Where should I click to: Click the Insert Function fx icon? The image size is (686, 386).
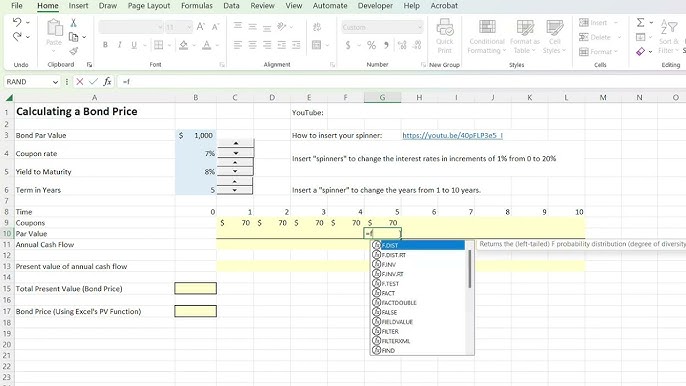click(107, 81)
